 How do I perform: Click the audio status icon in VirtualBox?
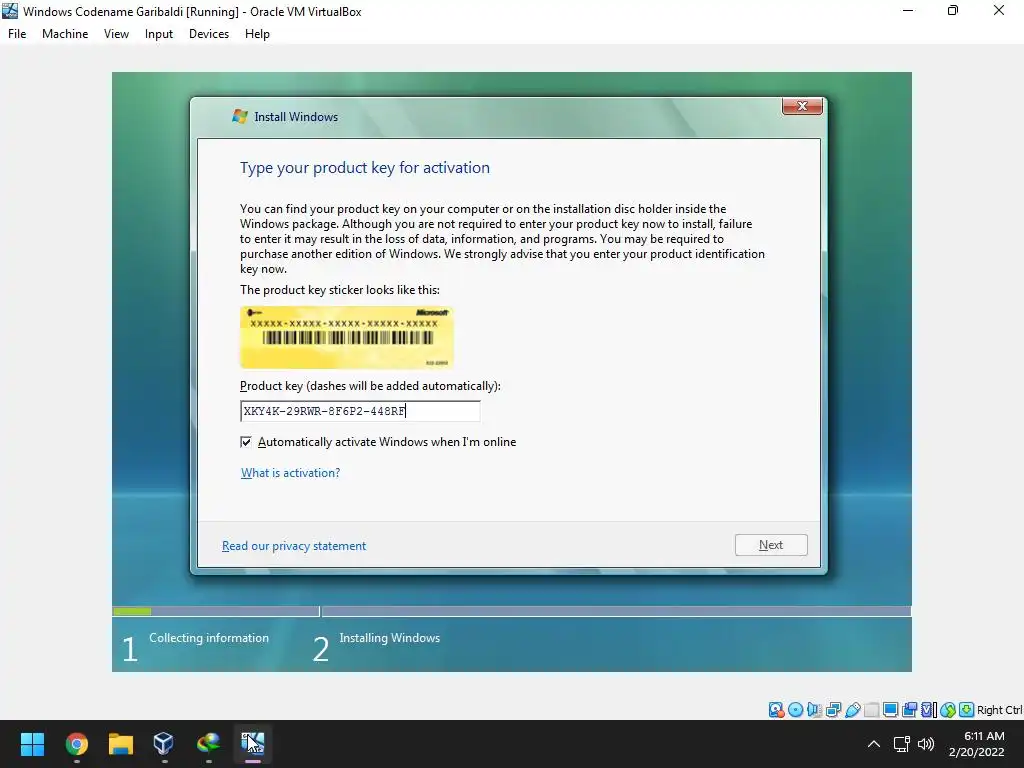point(814,710)
